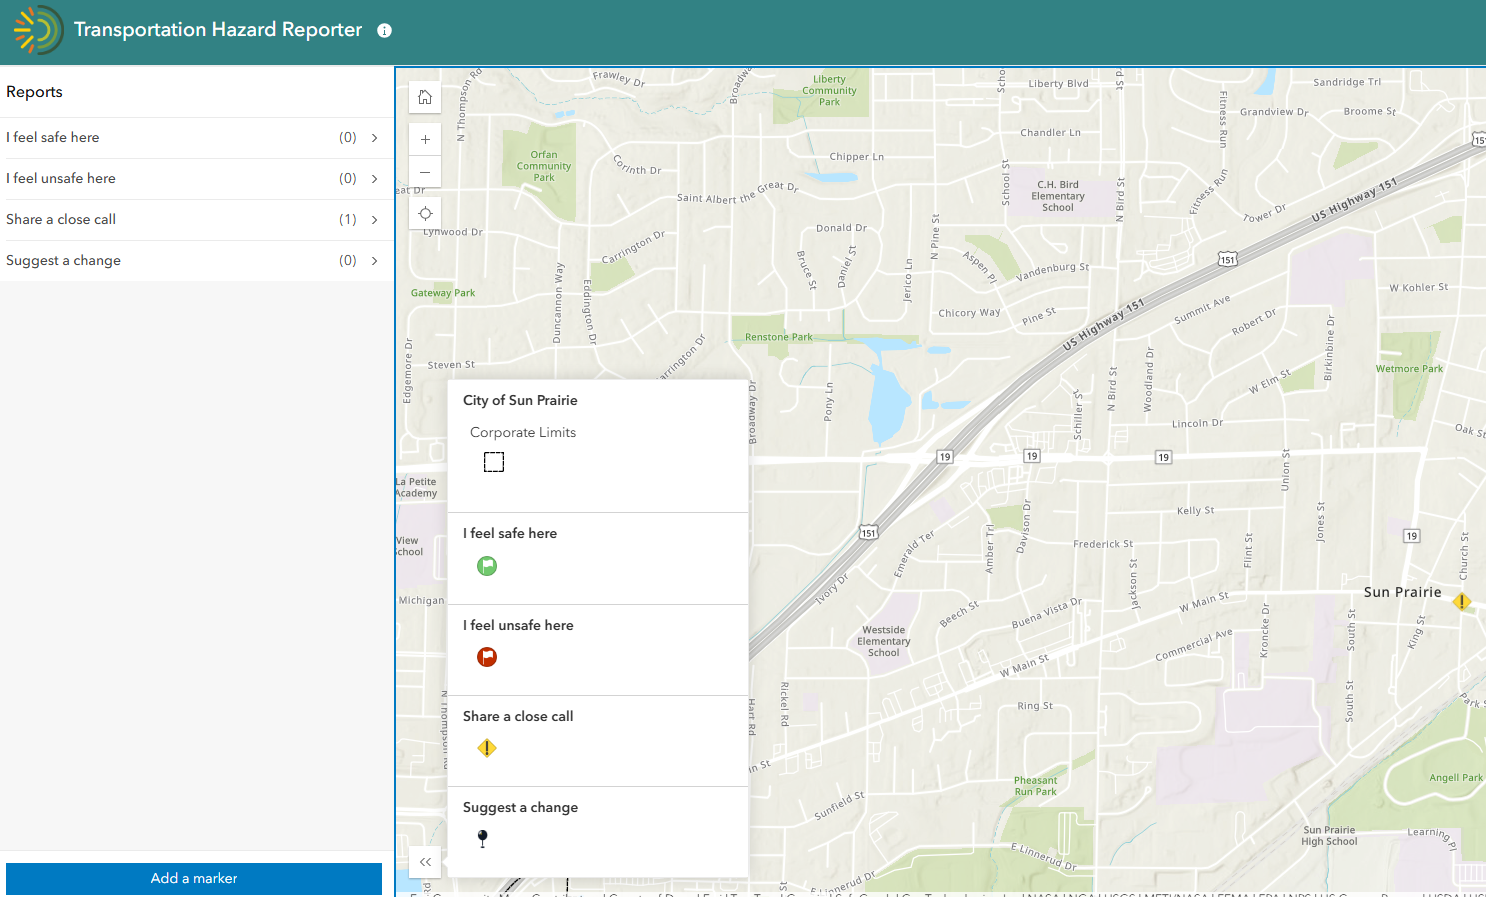Image resolution: width=1486 pixels, height=897 pixels.
Task: Click the US 151 shield near Ivory Dr
Action: (868, 533)
